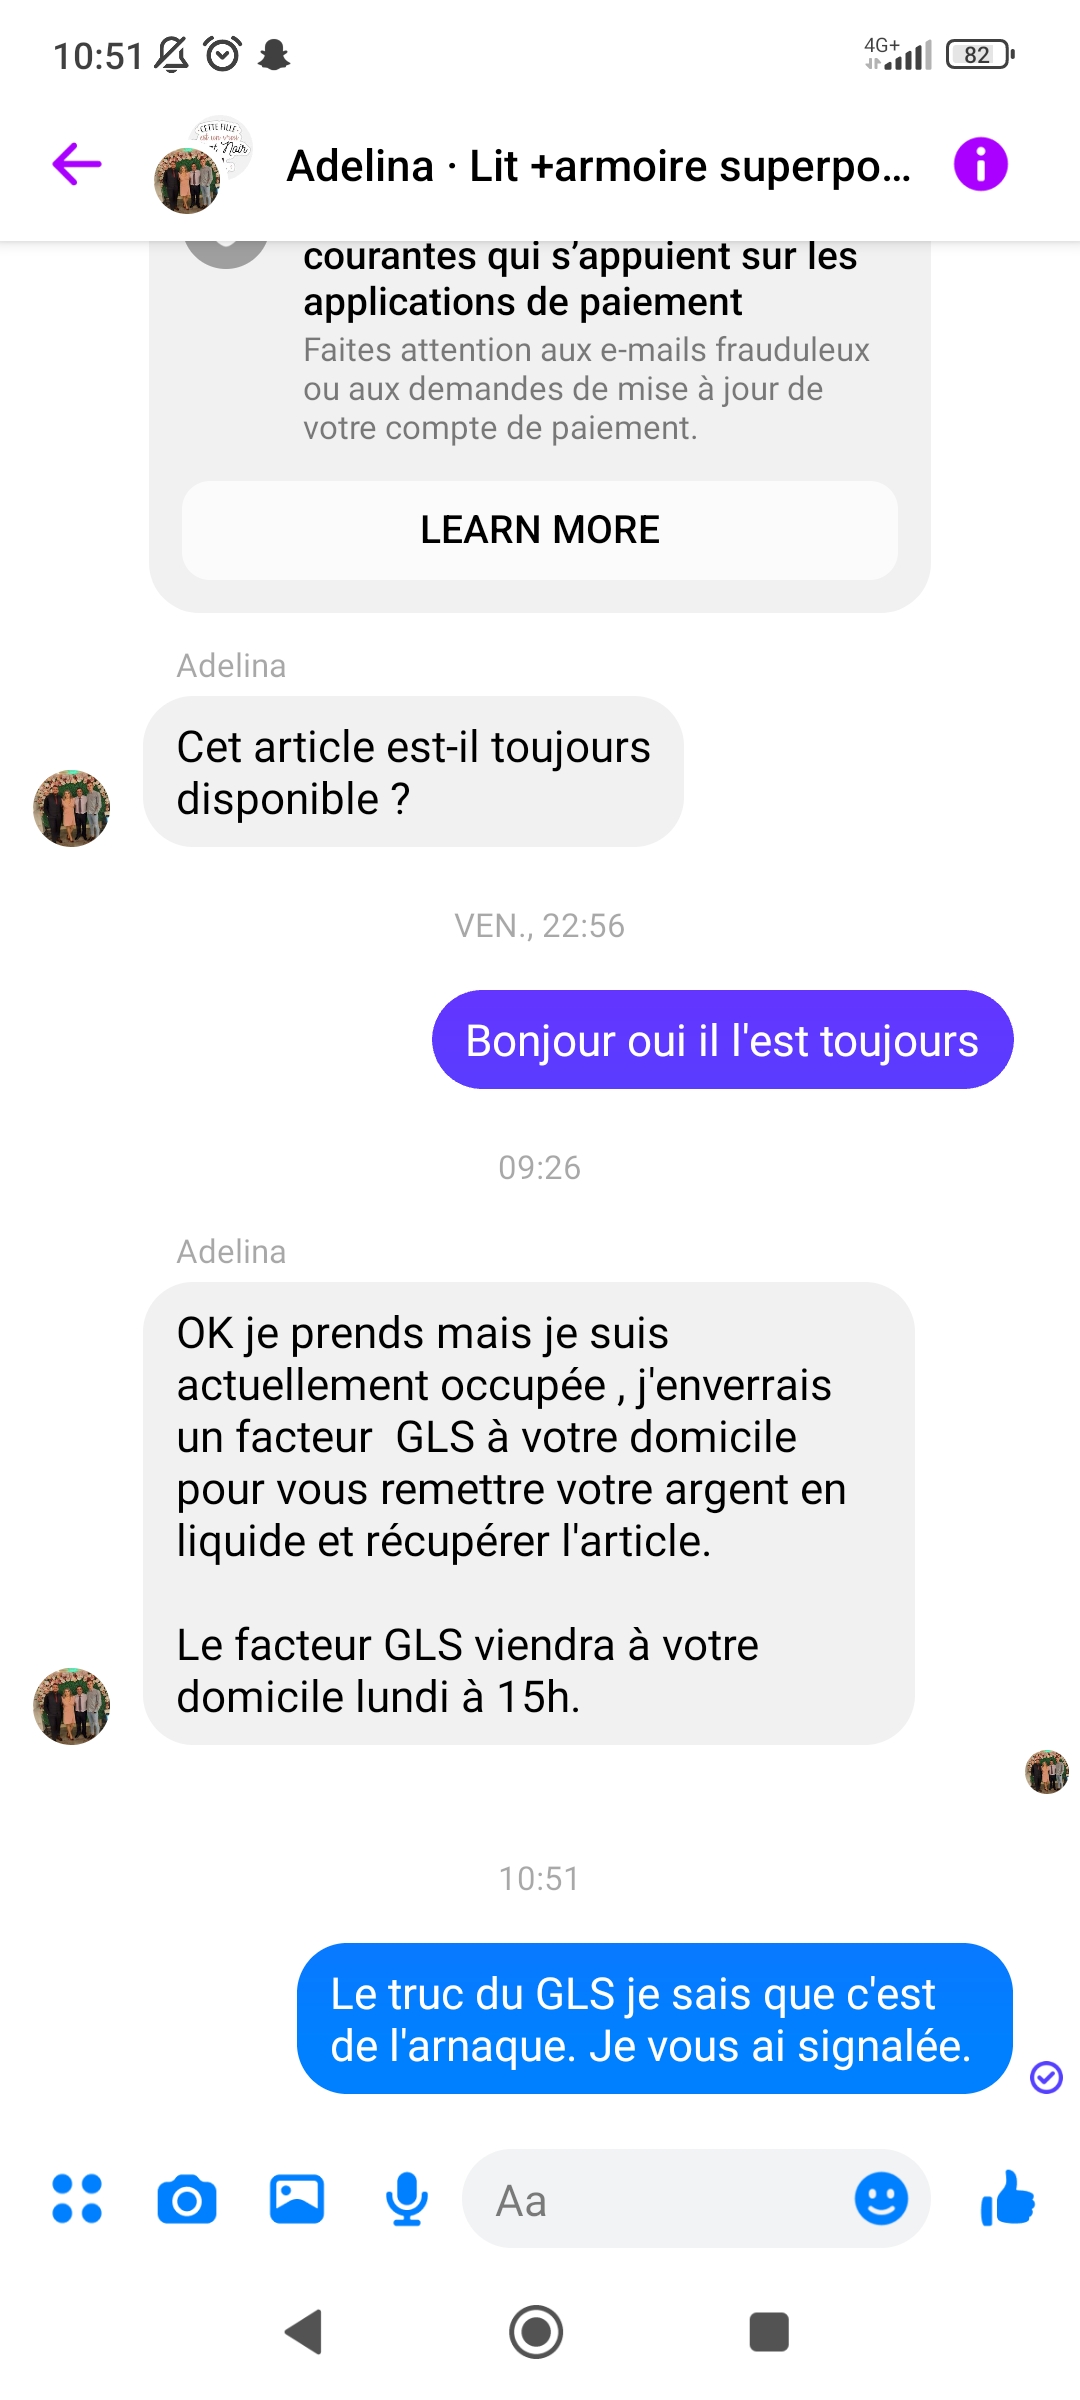Tap Adelina's avatar beside the availability question
Screen dimensions: 1080x2400
tap(72, 808)
